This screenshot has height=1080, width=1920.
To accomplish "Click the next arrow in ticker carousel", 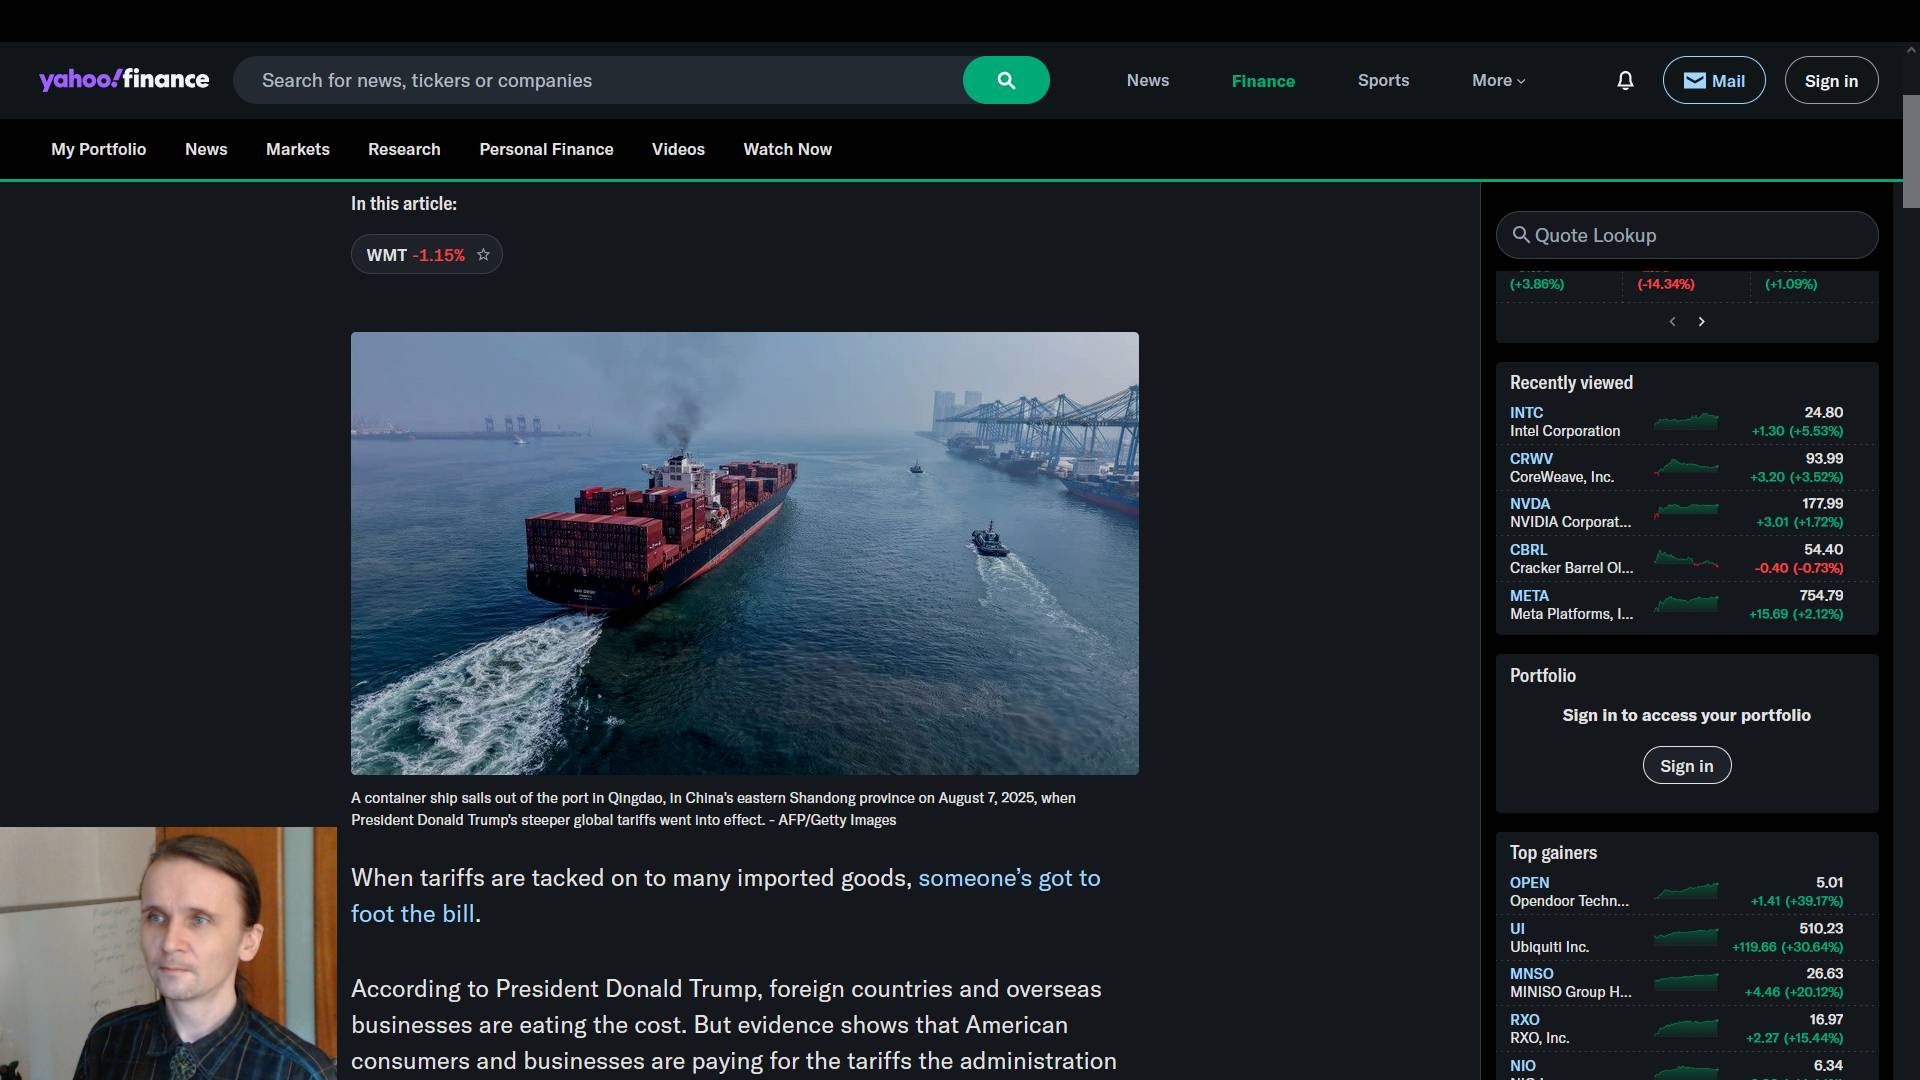I will pos(1701,322).
